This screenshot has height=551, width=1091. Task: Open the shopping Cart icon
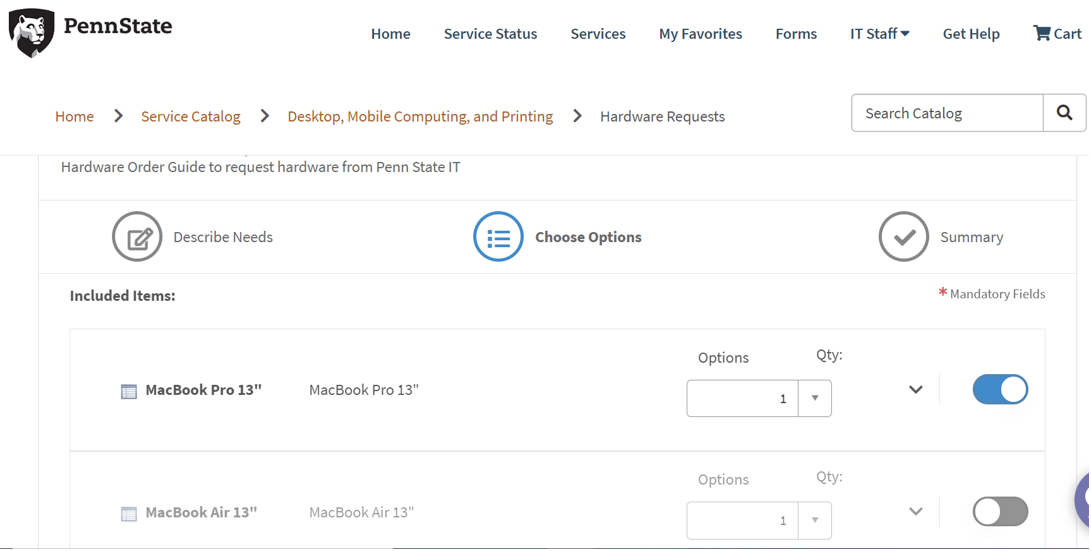(x=1042, y=33)
